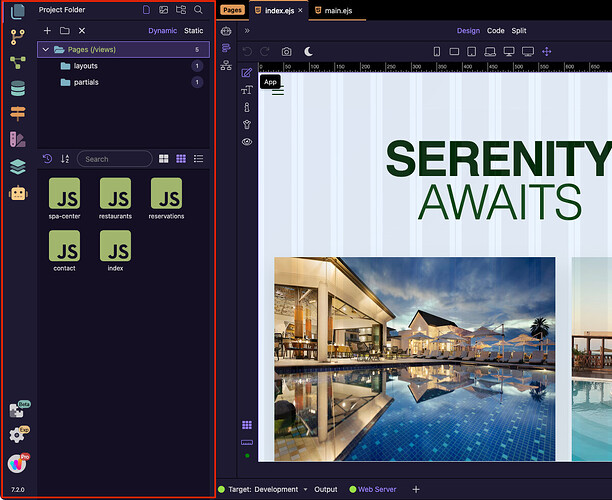Screen dimensions: 612x500
Task: Open the robot AI assistant panel
Action: [x=17, y=194]
